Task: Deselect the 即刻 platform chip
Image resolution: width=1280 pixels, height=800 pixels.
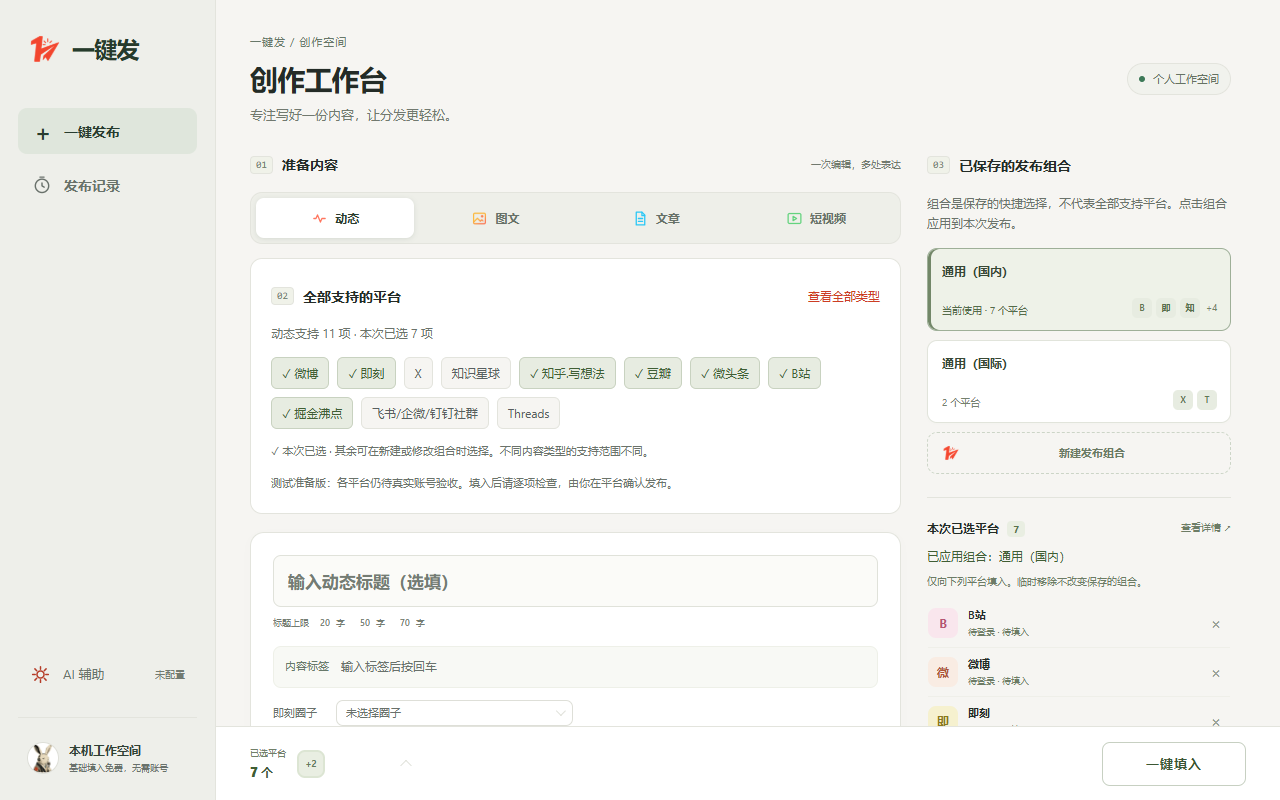Action: pyautogui.click(x=366, y=373)
